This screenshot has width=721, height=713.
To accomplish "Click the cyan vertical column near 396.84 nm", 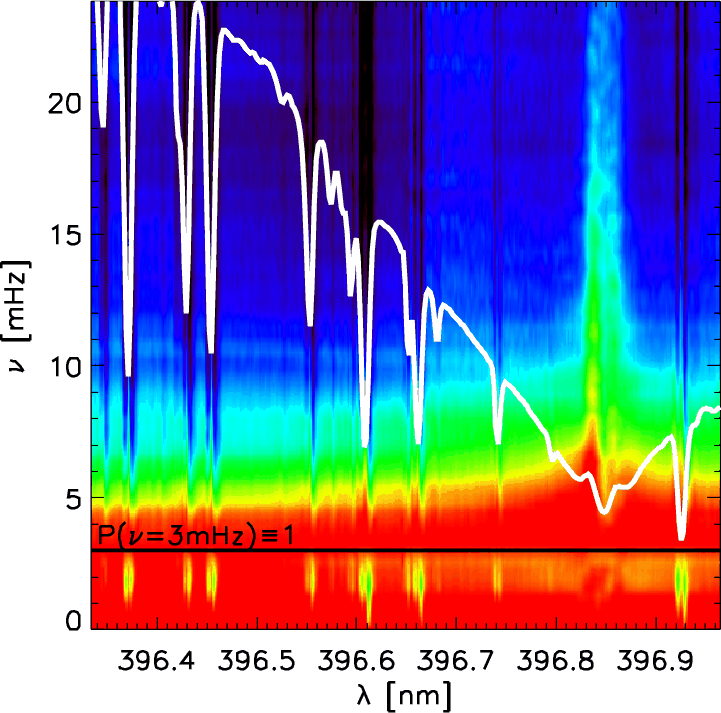I will (x=600, y=150).
